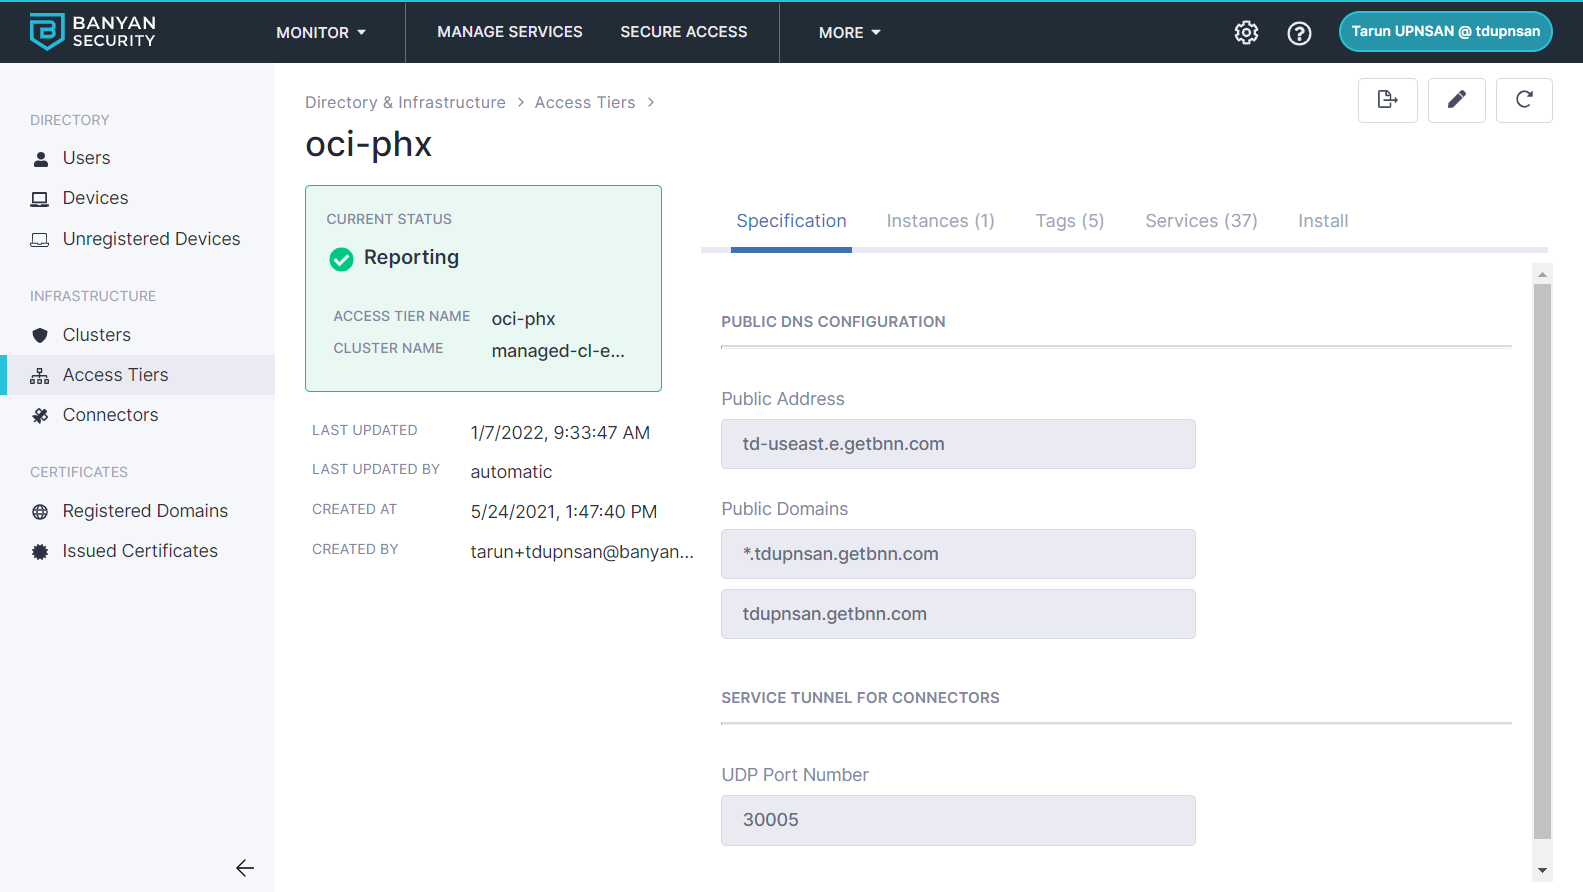
Task: Click the created by tarun+tdupnsan@banyan... value
Action: click(582, 552)
